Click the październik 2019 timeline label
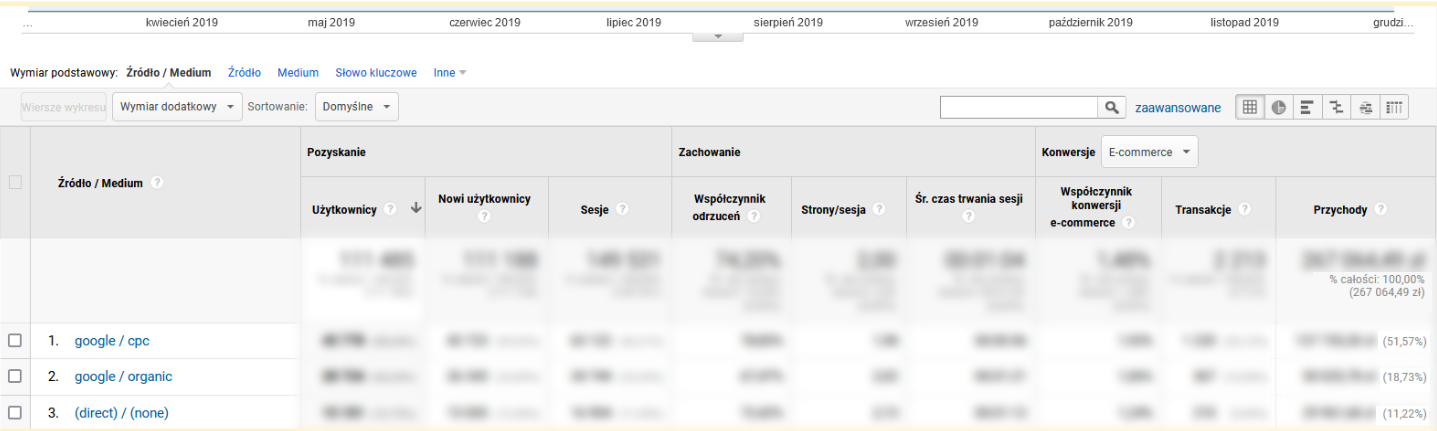This screenshot has width=1437, height=431. click(x=1090, y=22)
